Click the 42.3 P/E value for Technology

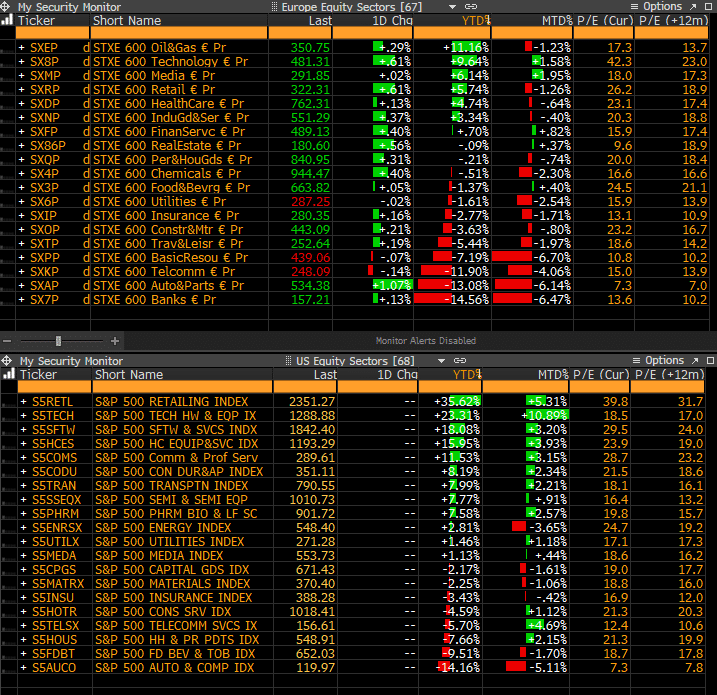[619, 61]
